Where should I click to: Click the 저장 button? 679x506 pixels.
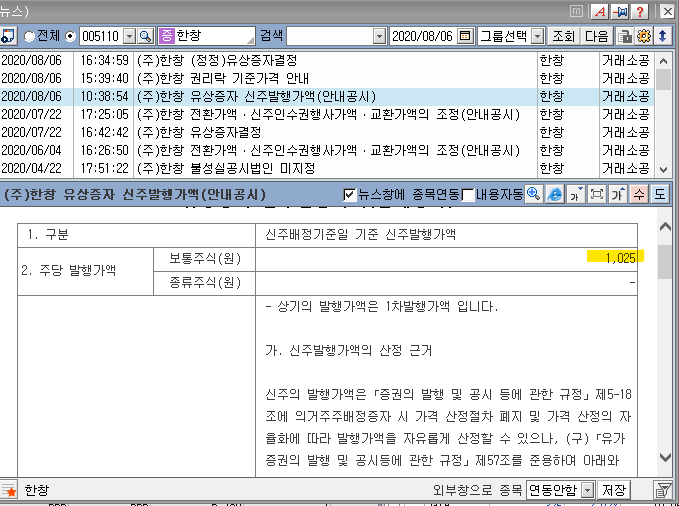pyautogui.click(x=614, y=490)
